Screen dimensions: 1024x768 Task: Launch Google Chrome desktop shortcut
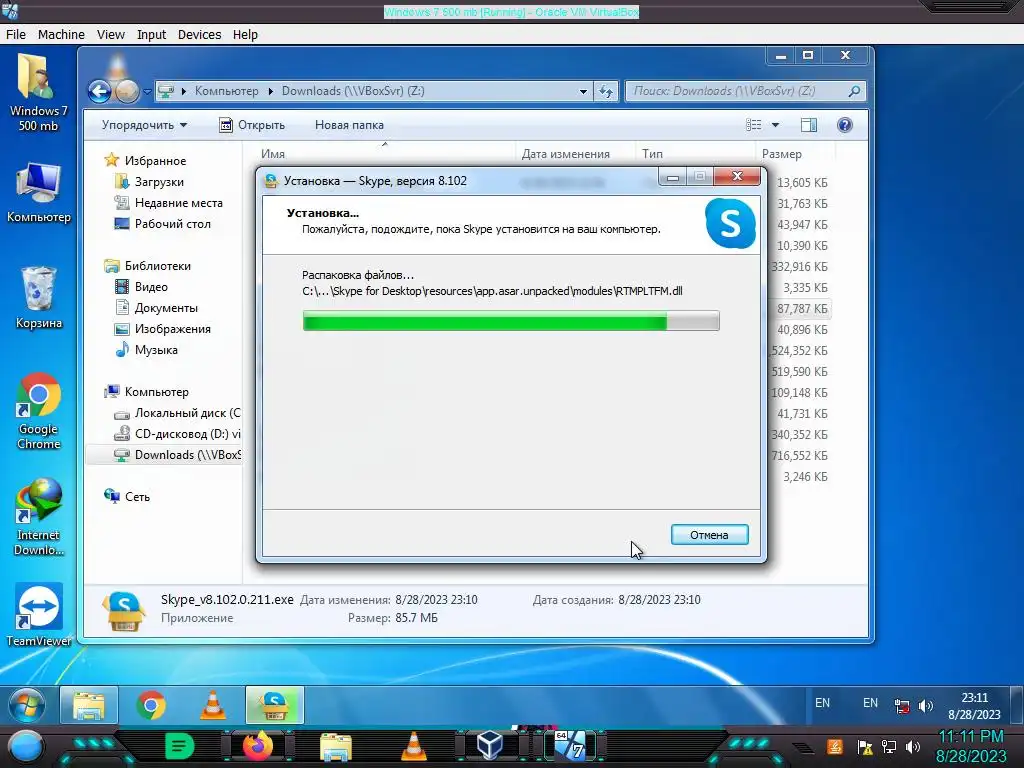click(x=39, y=411)
